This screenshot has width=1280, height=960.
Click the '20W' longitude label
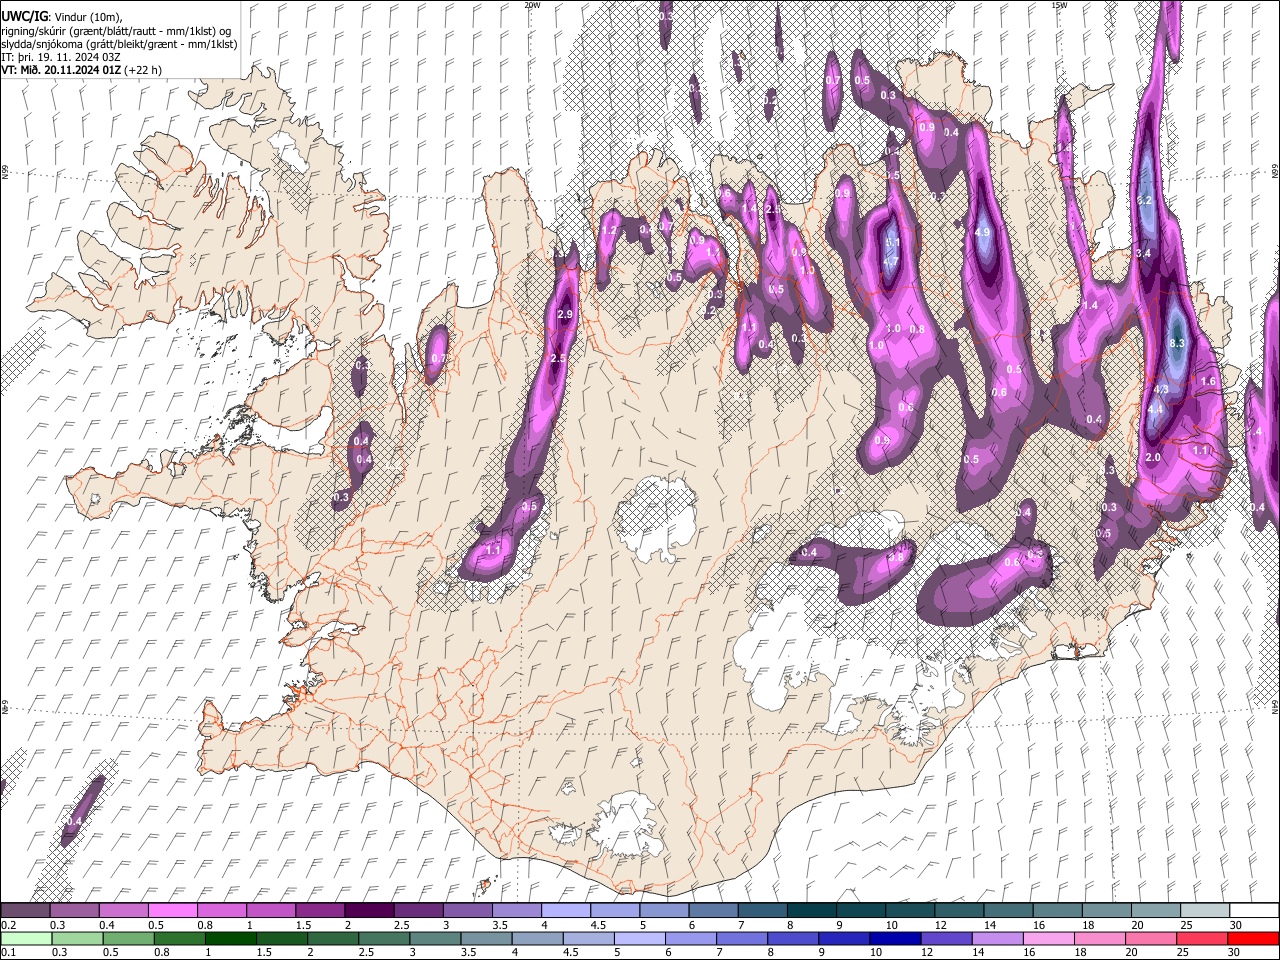pos(532,5)
